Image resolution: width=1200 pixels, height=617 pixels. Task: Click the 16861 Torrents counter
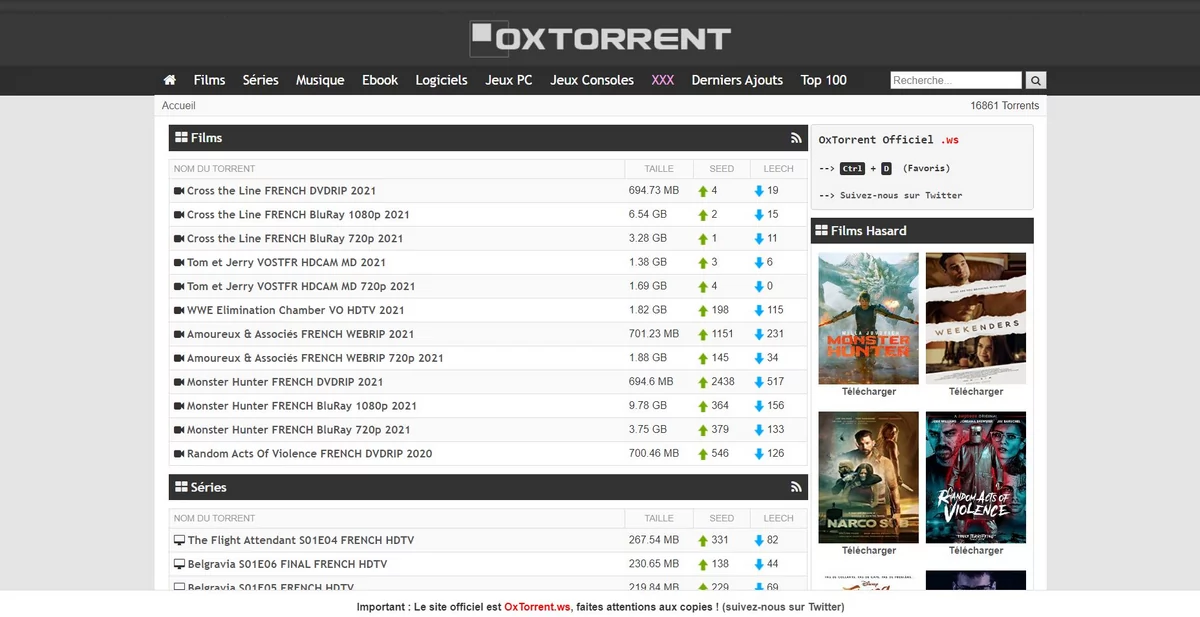tap(1004, 106)
